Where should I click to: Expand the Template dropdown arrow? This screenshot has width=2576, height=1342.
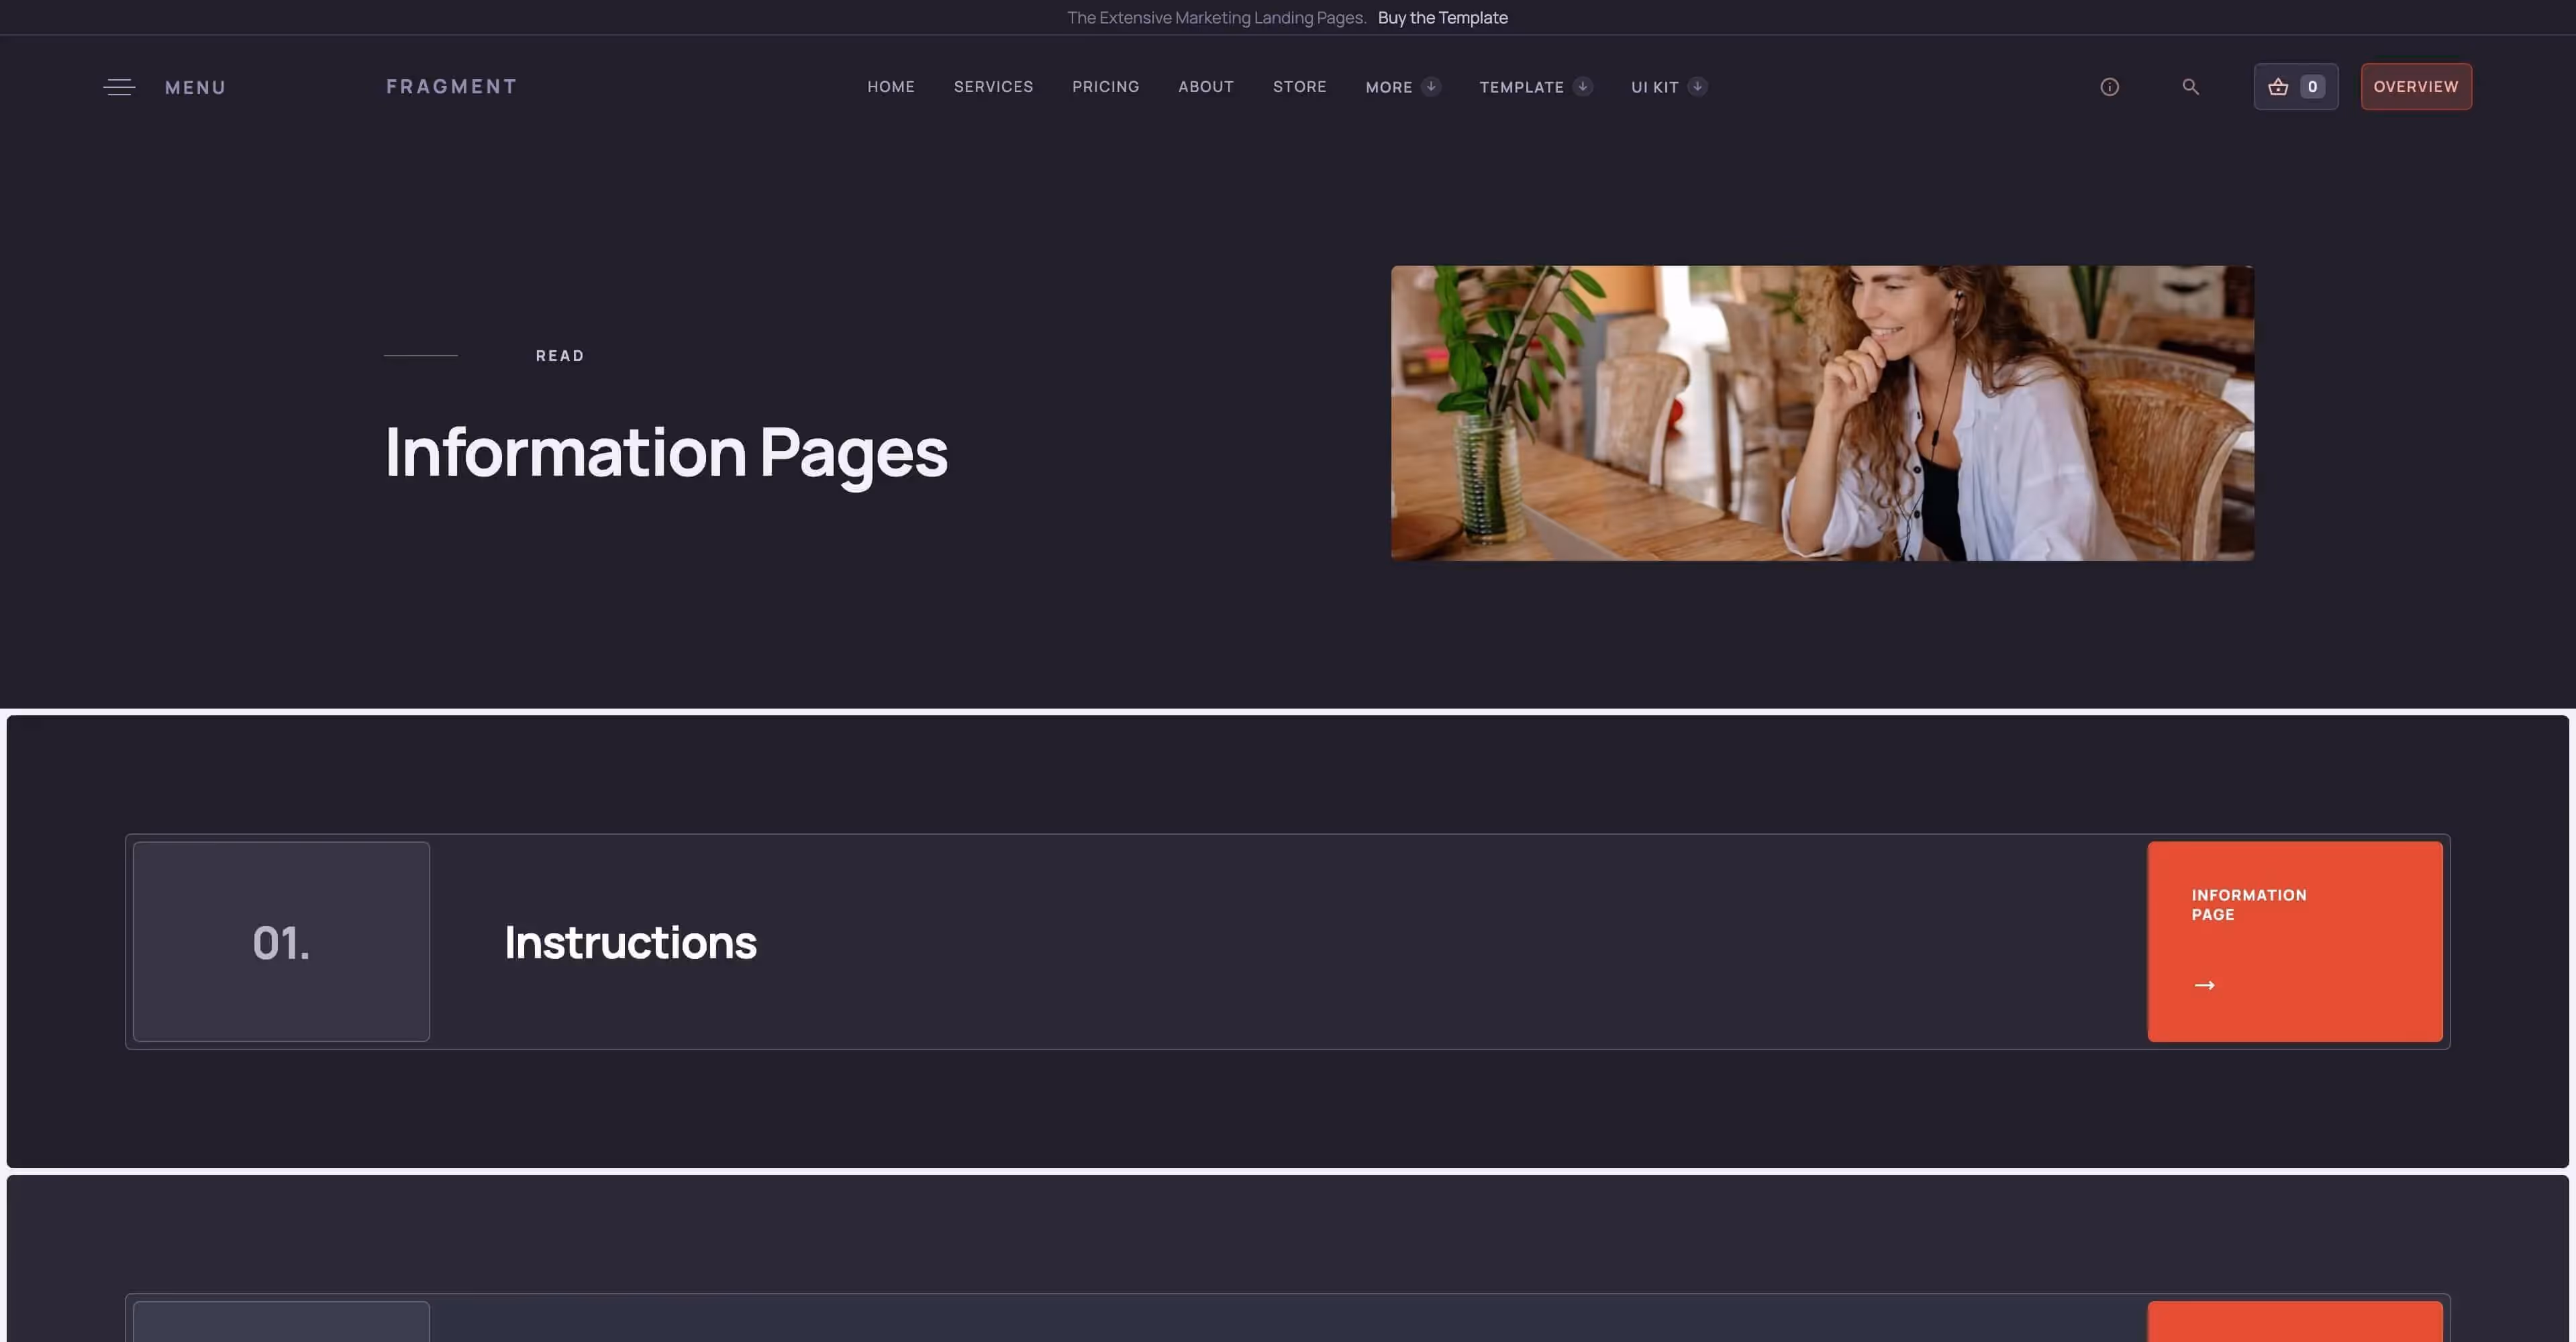click(1582, 86)
